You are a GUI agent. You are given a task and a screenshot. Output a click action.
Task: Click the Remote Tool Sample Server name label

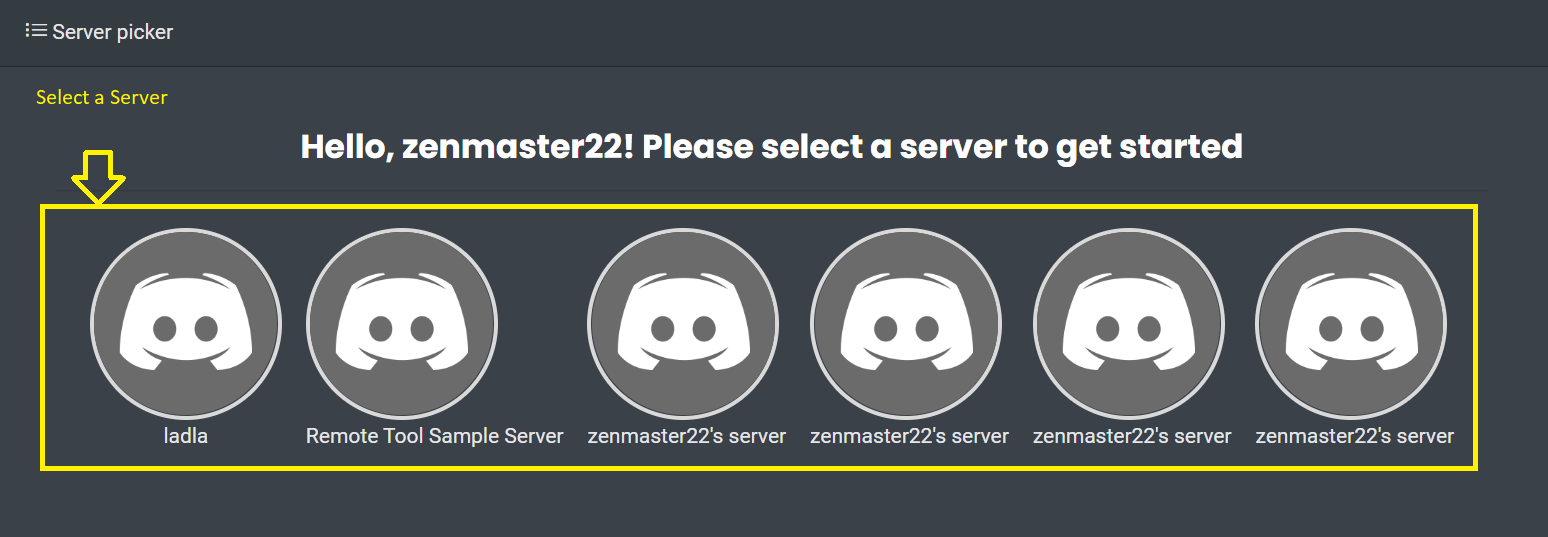click(435, 436)
